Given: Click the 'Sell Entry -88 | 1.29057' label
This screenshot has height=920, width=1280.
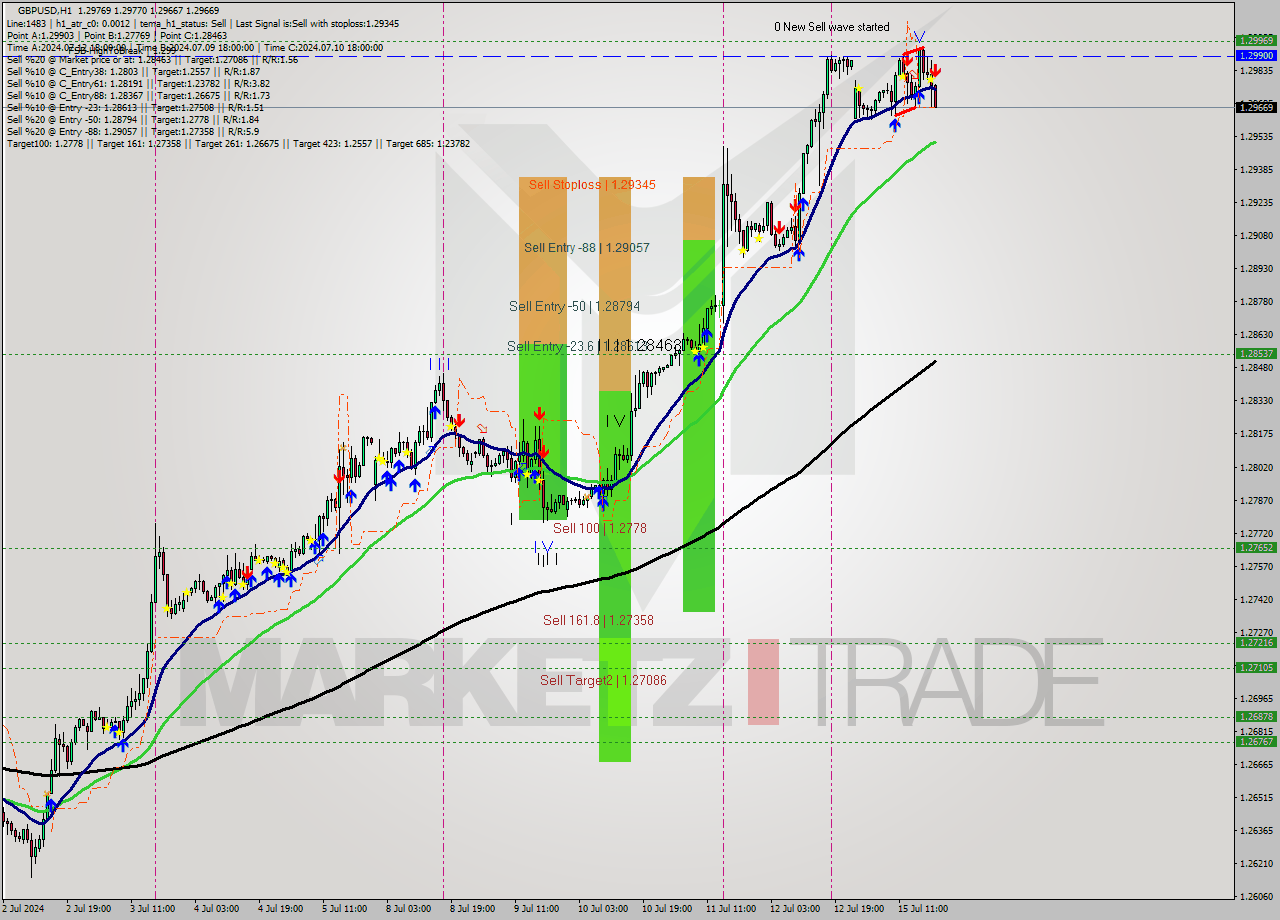Looking at the screenshot, I should pyautogui.click(x=586, y=247).
